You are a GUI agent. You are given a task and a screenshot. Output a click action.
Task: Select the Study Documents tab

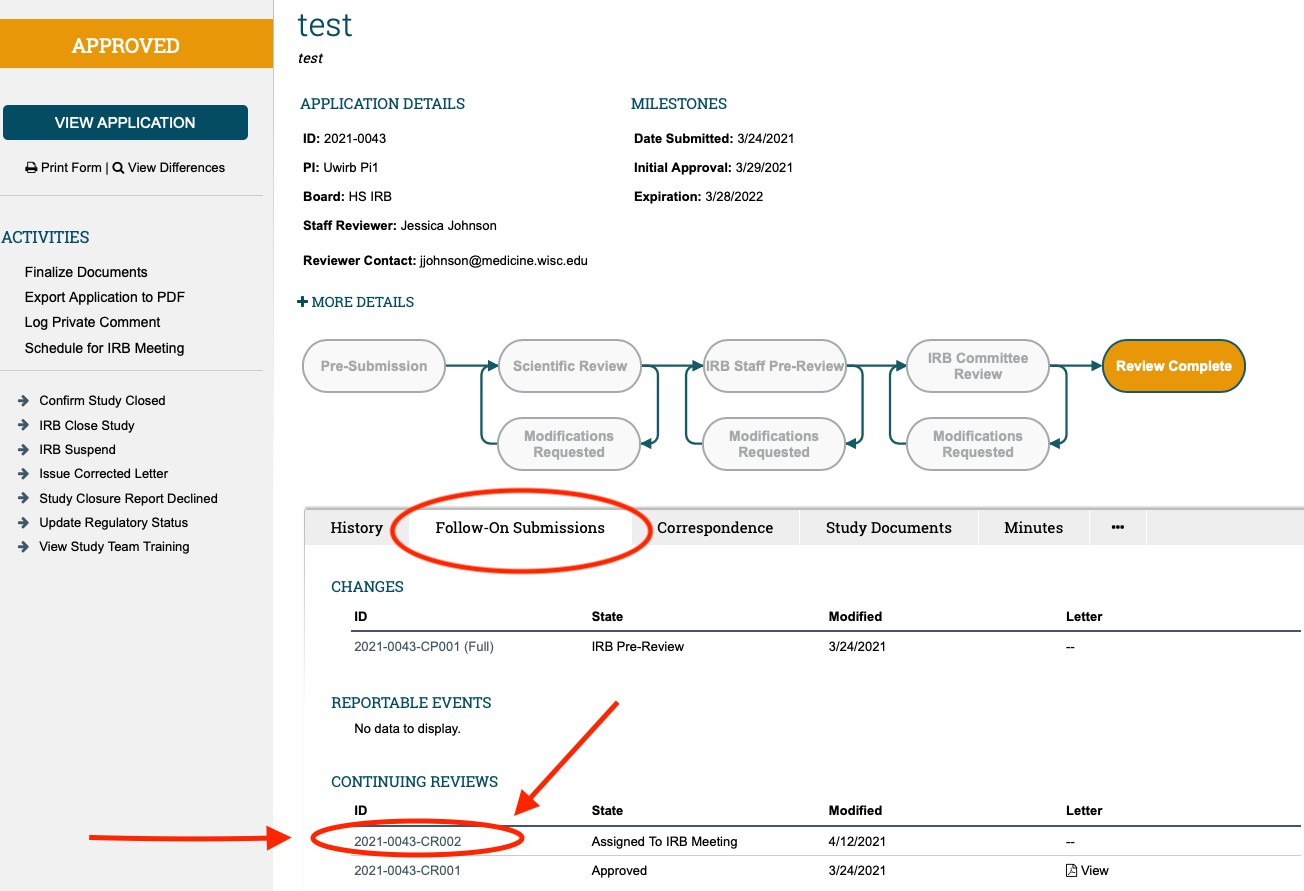click(x=887, y=527)
